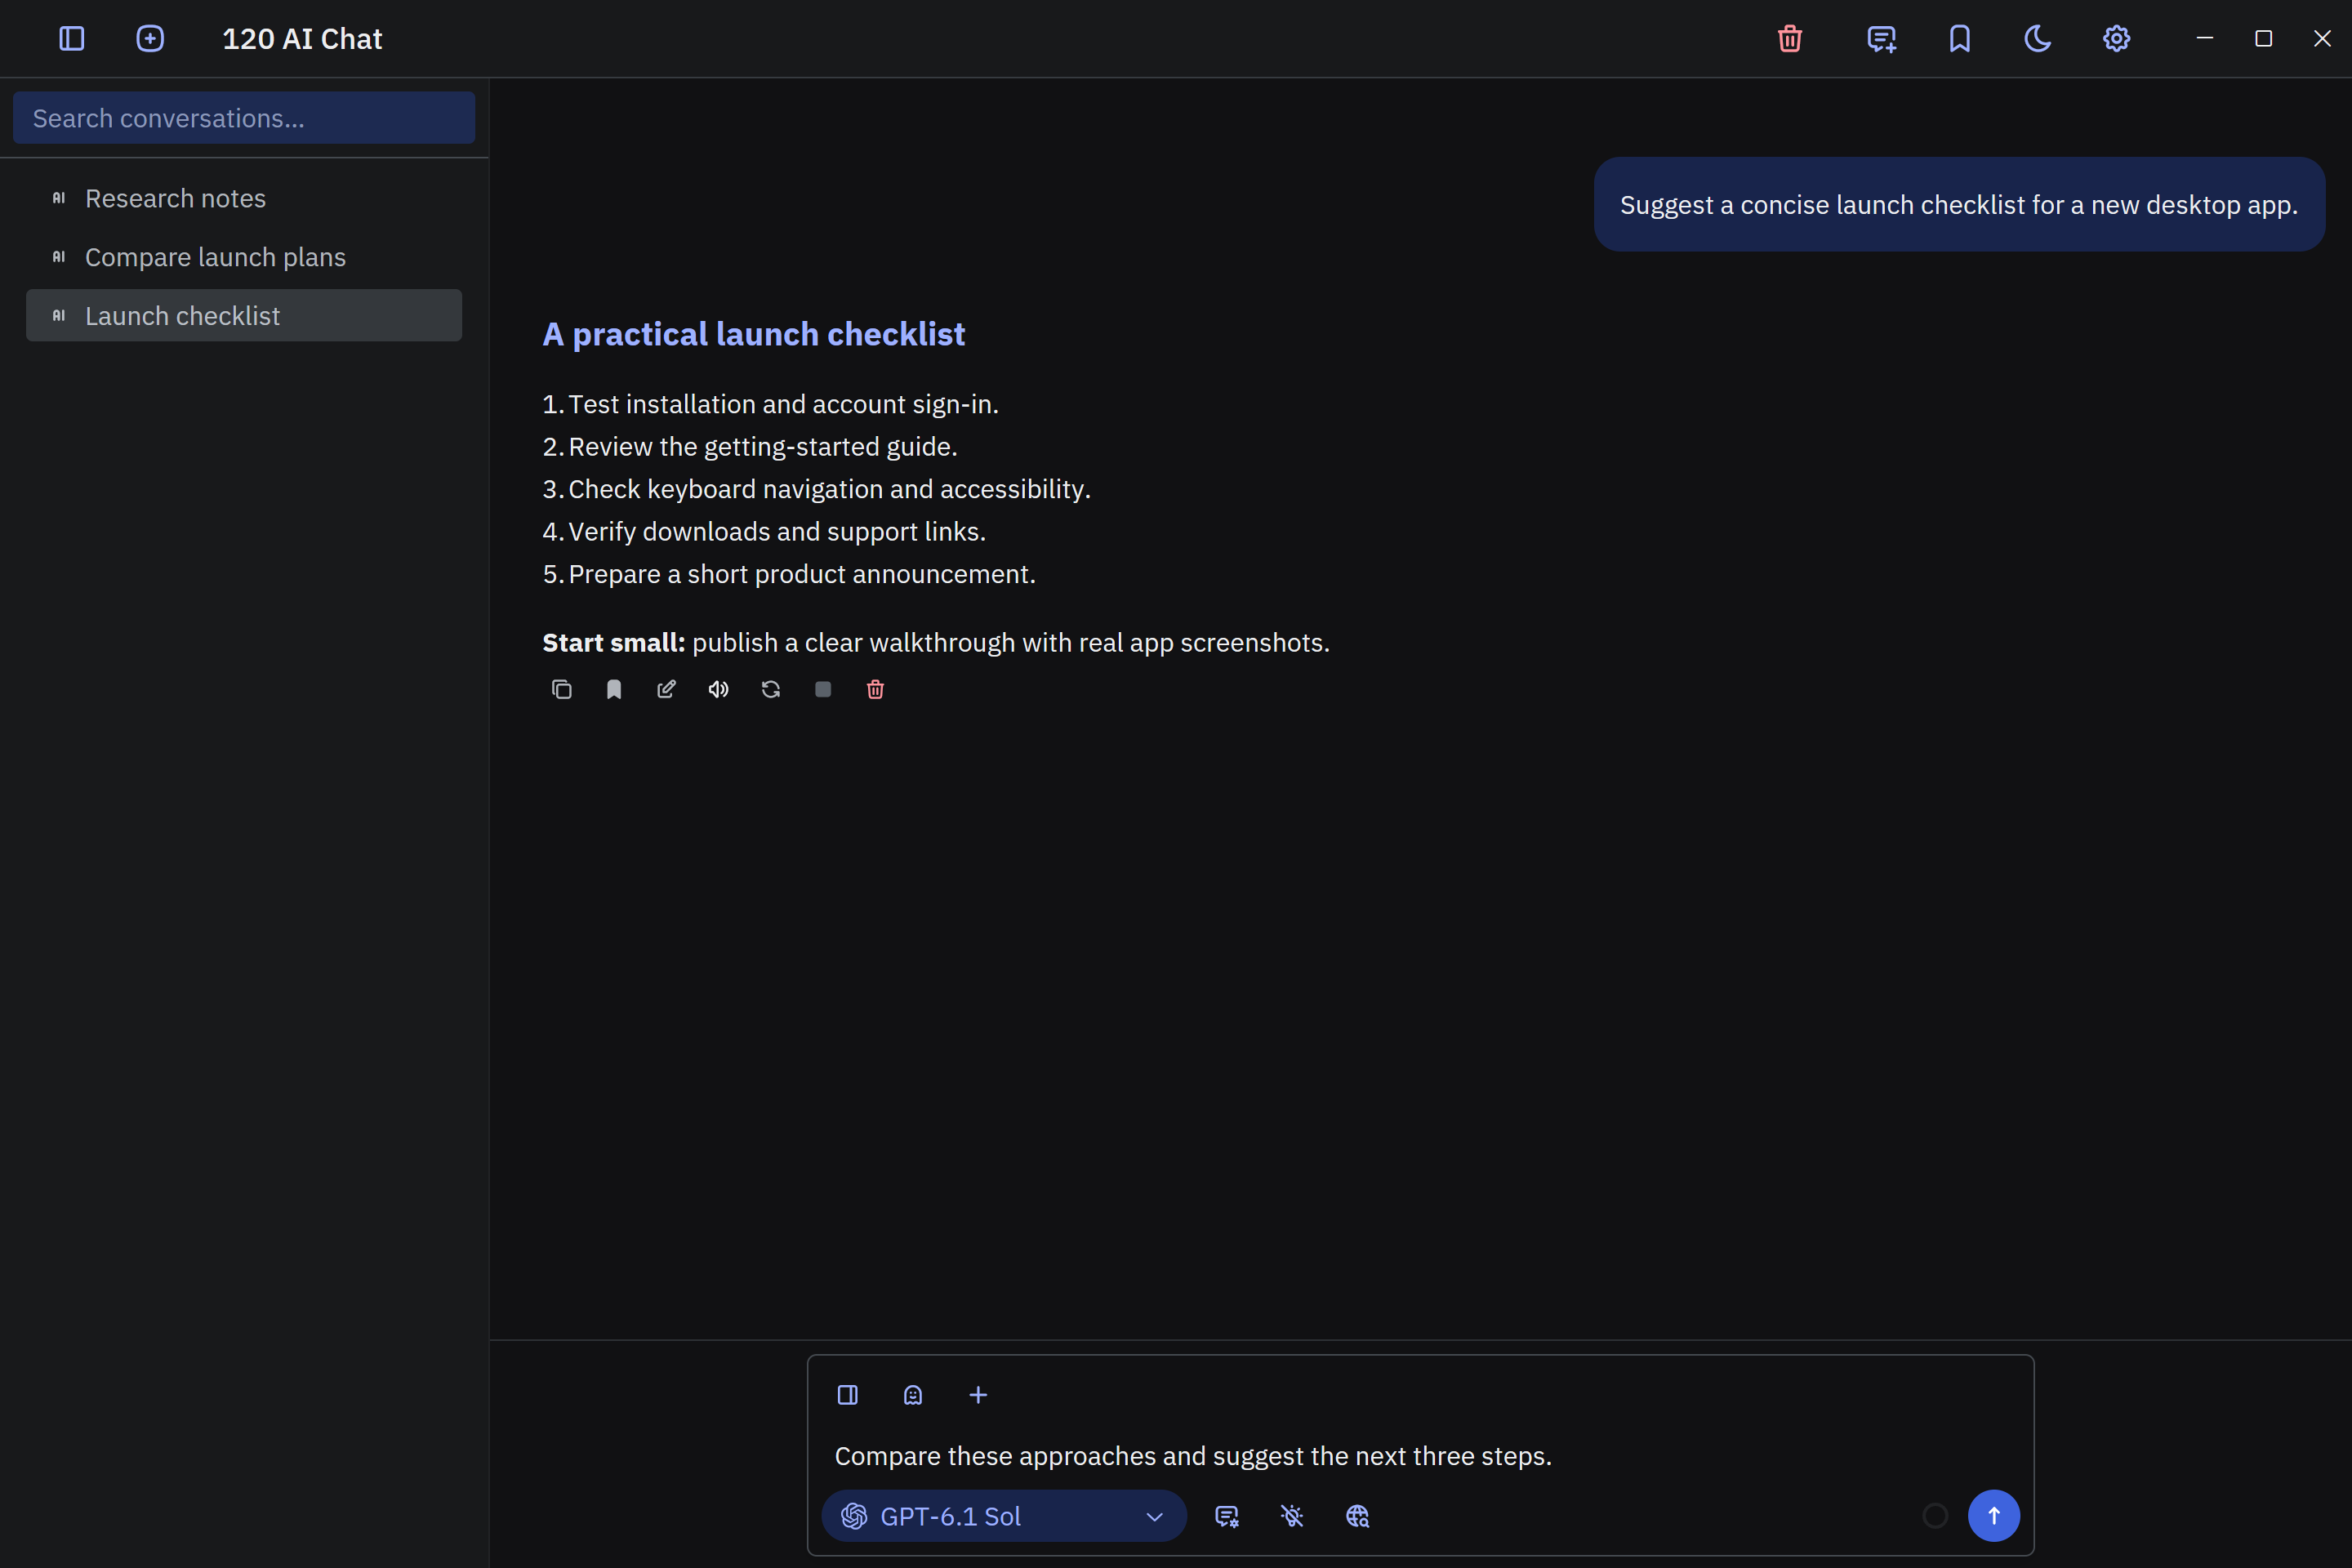The width and height of the screenshot is (2352, 1568).
Task: Bookmark the assistant's checklist message
Action: (614, 690)
